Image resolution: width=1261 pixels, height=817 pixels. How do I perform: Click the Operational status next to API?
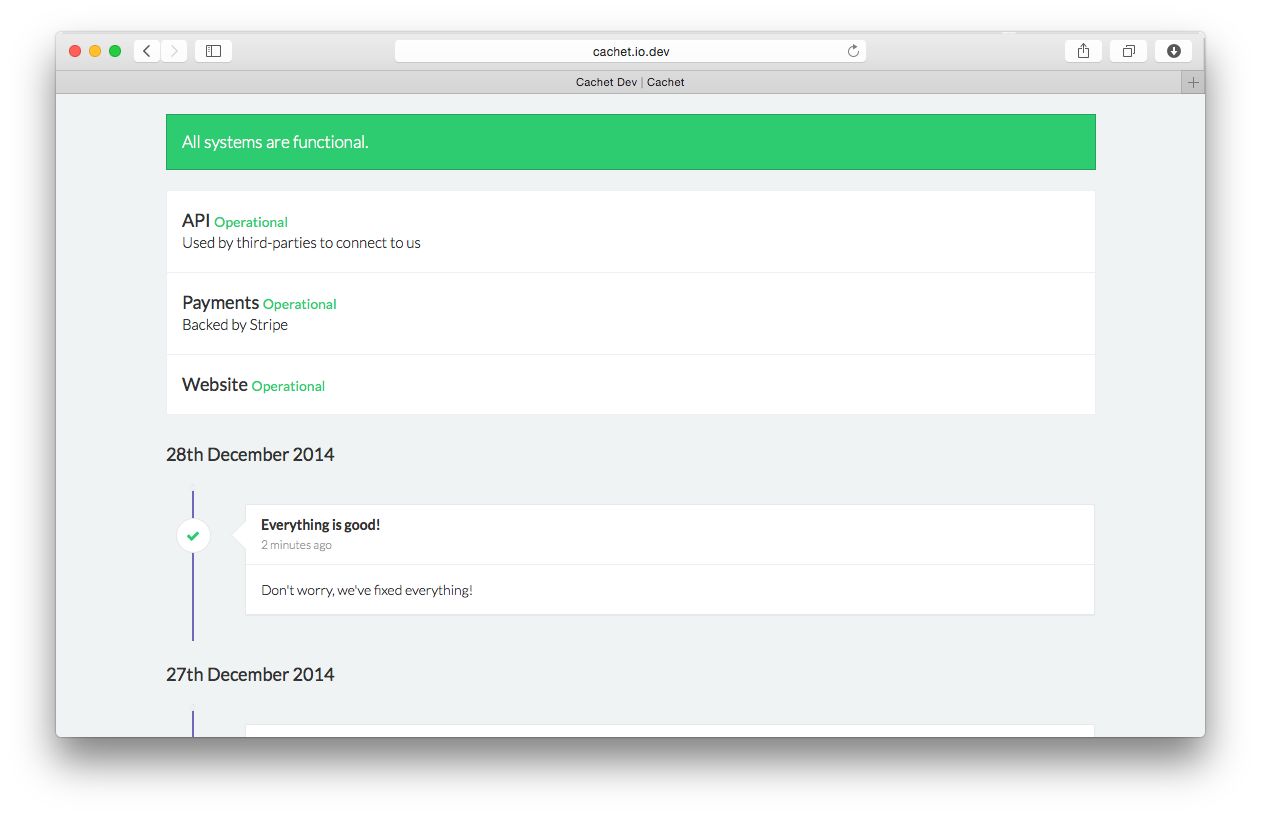251,222
